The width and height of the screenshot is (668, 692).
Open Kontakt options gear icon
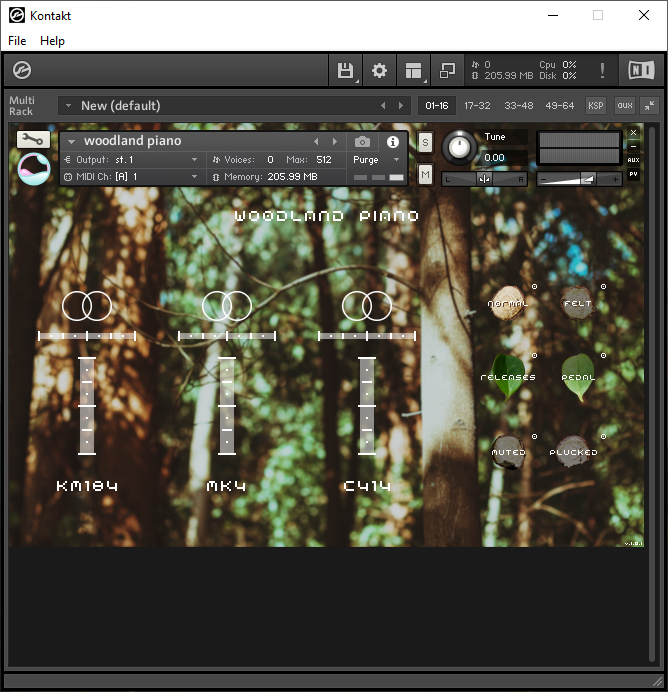379,71
